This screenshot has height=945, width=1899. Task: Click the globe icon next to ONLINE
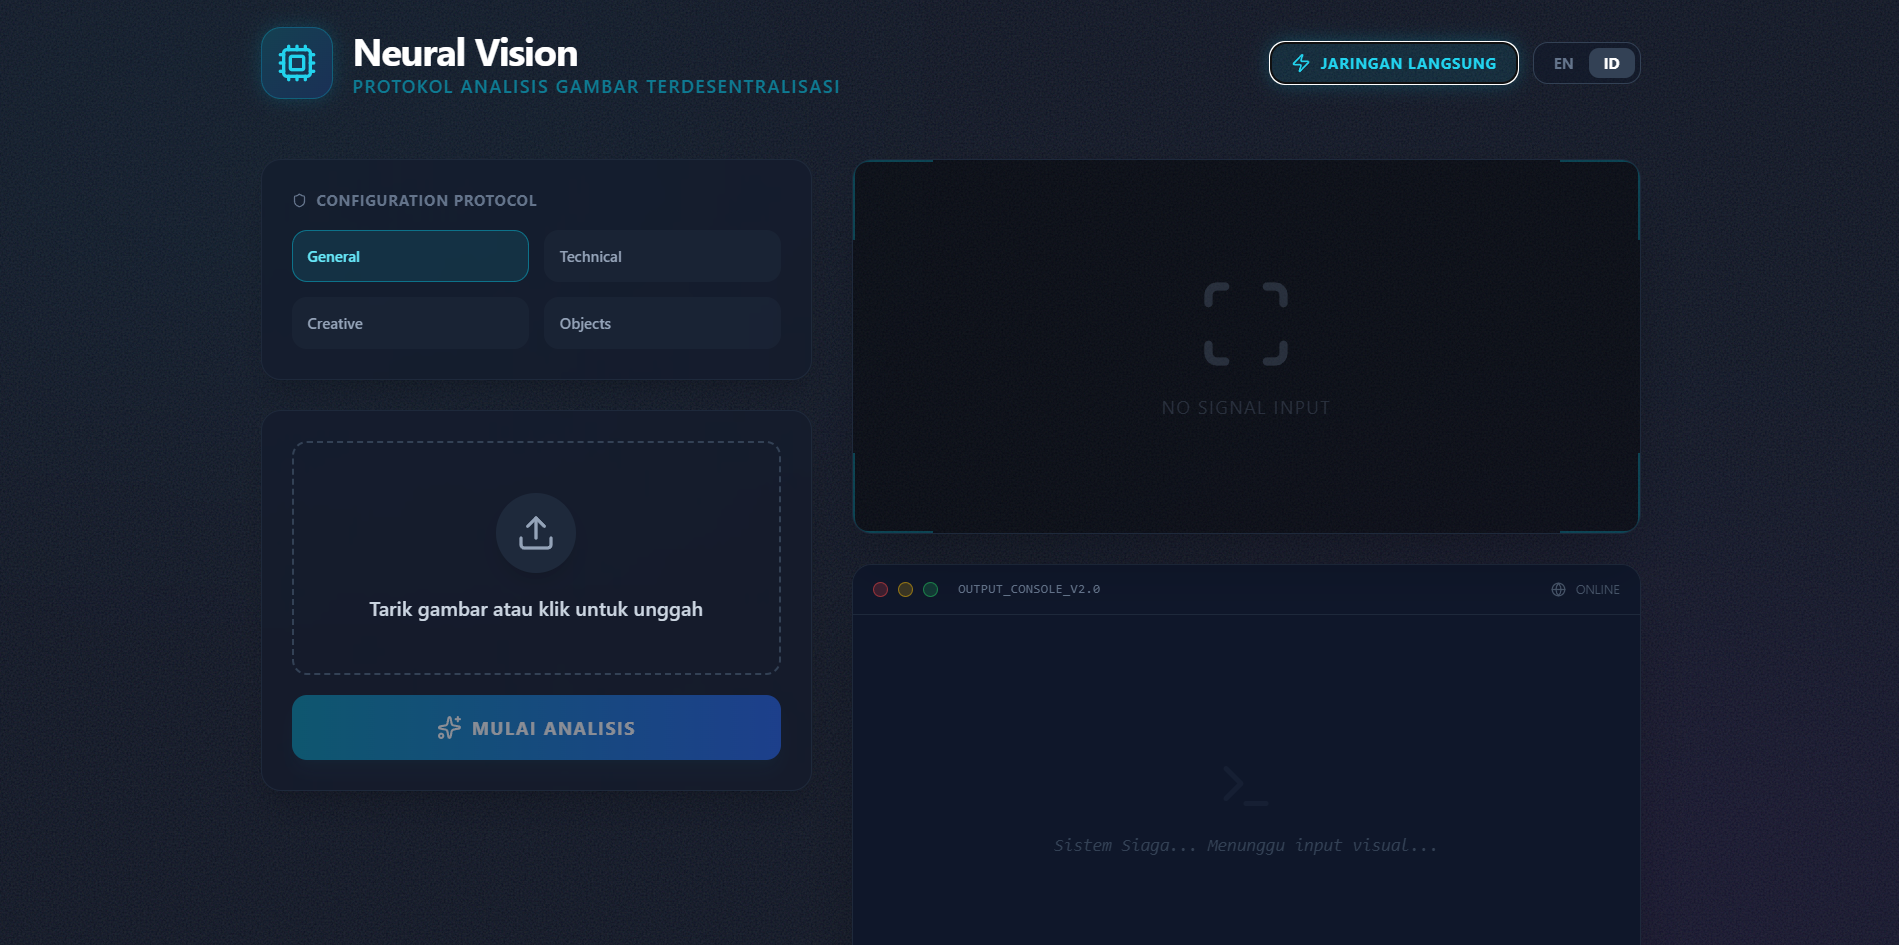tap(1558, 589)
